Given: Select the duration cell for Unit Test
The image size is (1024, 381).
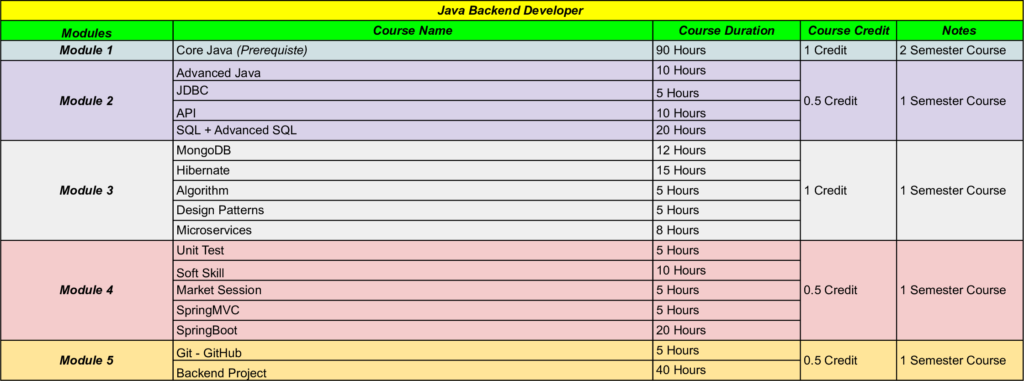Looking at the screenshot, I should click(727, 250).
